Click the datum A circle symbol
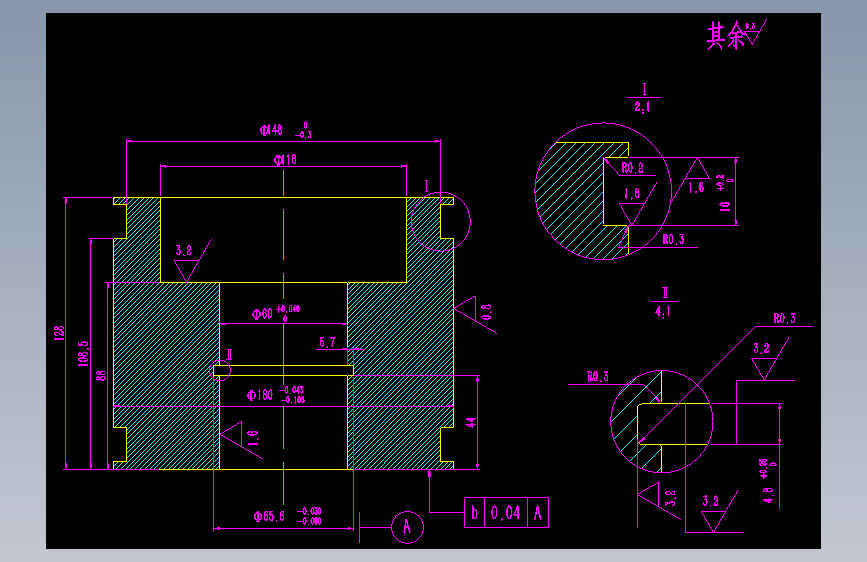This screenshot has height=562, width=867. point(408,527)
